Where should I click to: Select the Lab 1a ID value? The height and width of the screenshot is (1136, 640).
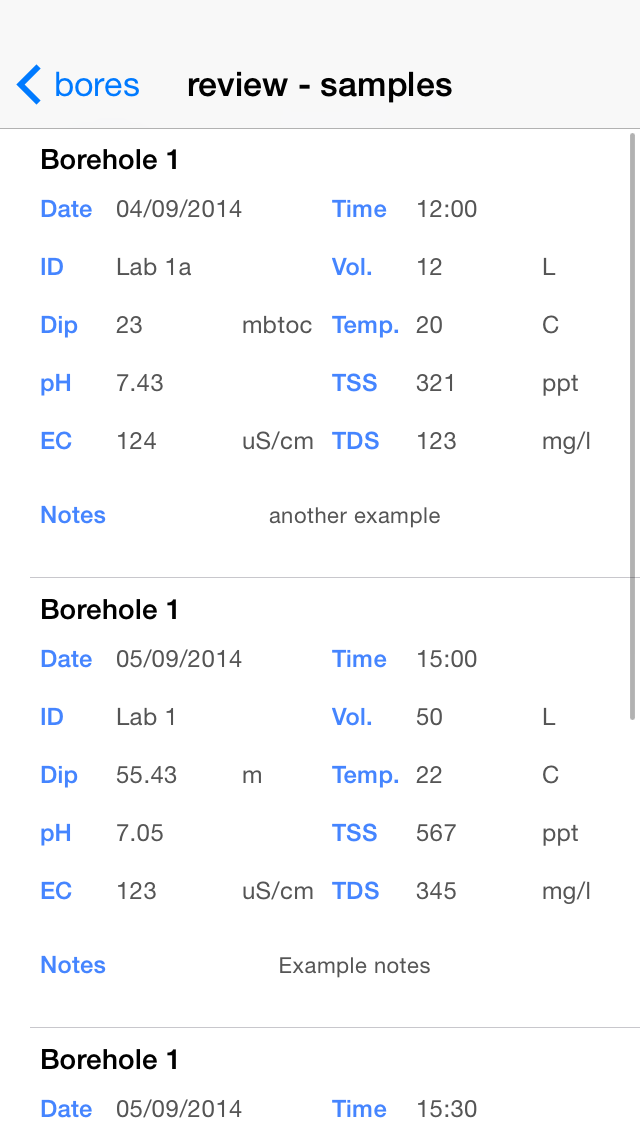pyautogui.click(x=154, y=267)
